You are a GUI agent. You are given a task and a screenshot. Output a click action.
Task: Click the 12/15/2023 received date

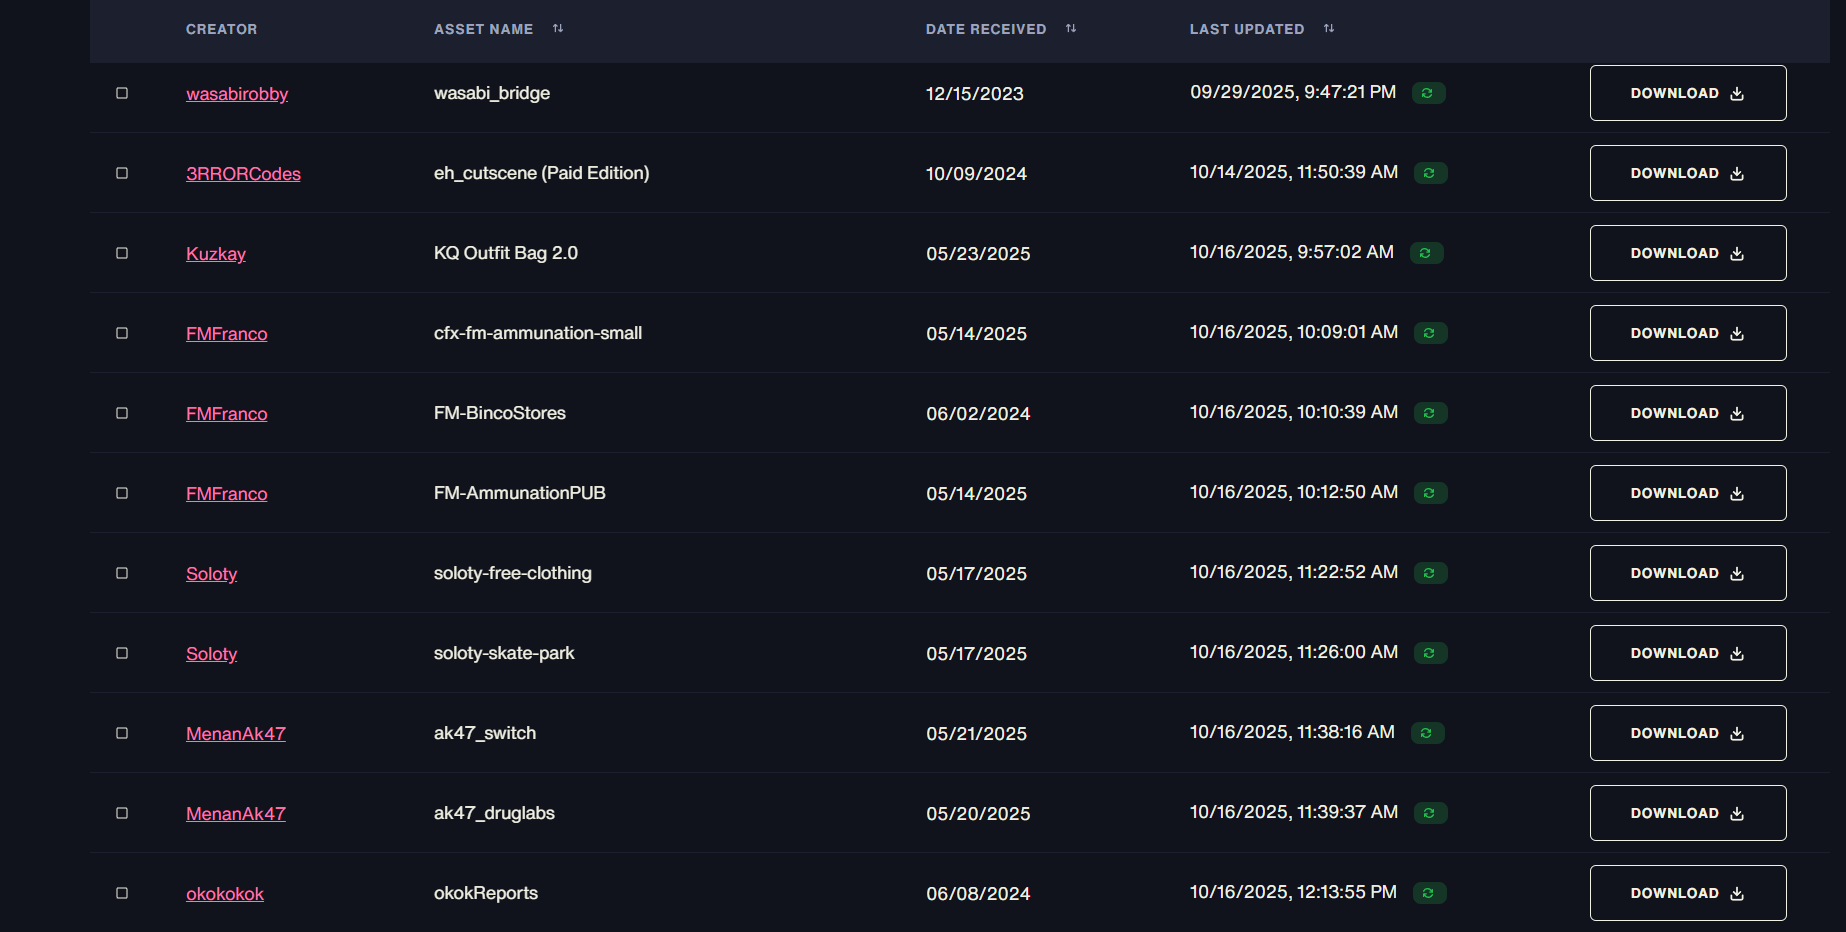click(x=975, y=94)
